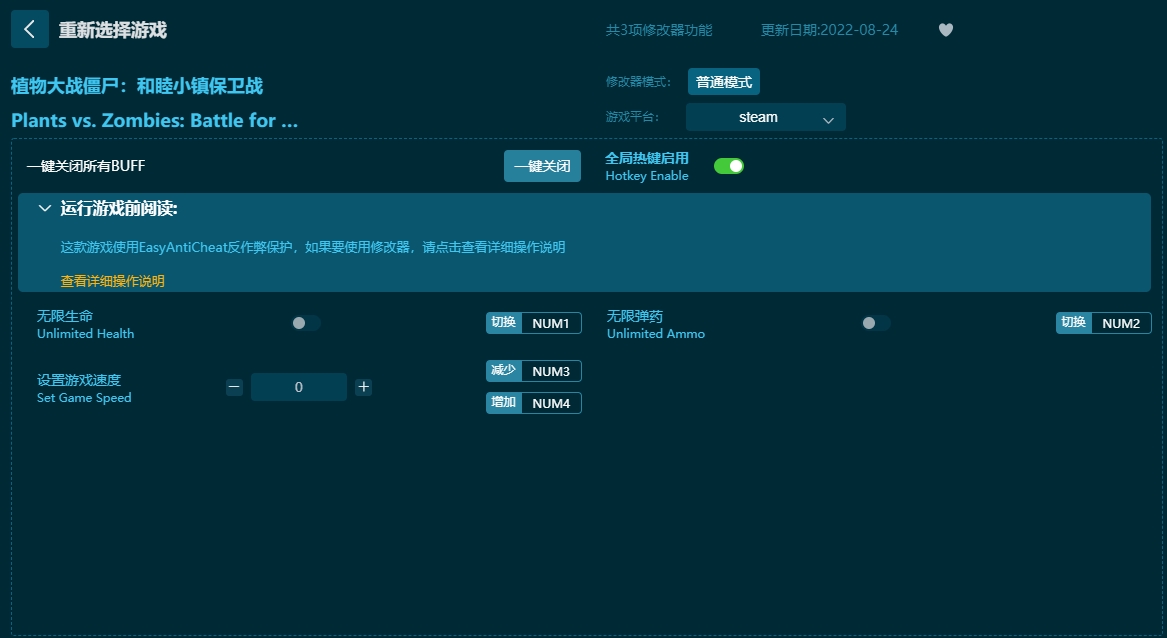Viewport: 1167px width, 638px height.
Task: Click the heart favorite icon
Action: point(945,30)
